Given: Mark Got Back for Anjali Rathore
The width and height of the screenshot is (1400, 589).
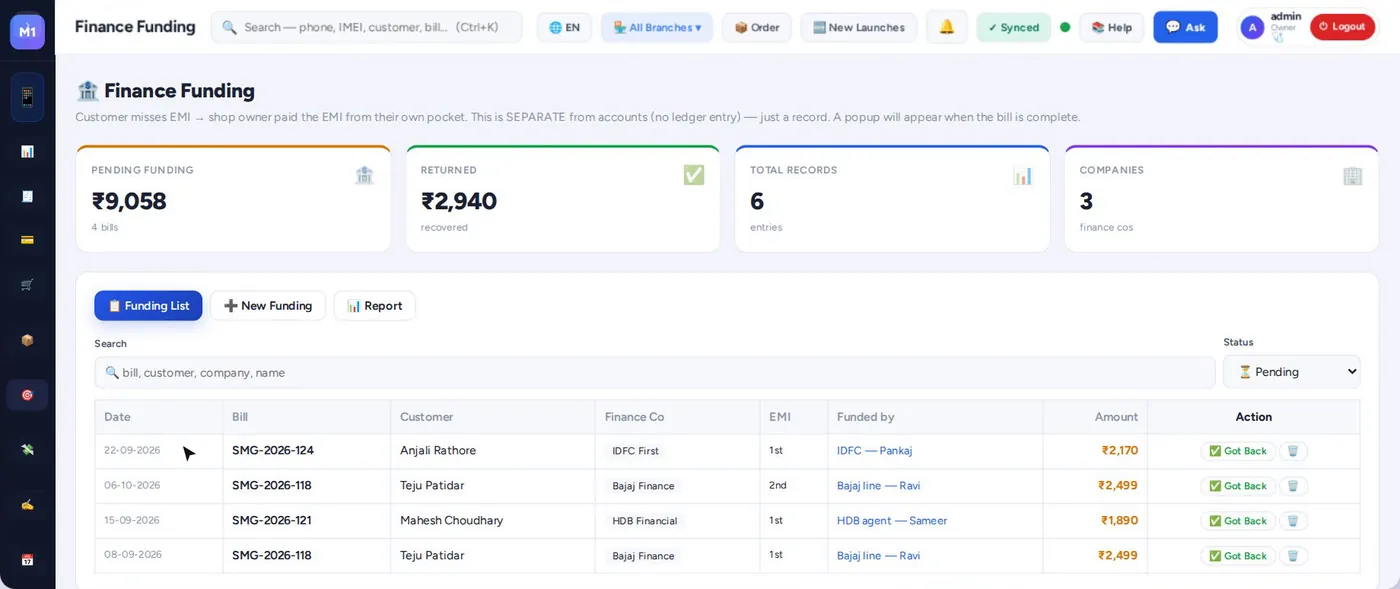Looking at the screenshot, I should (1238, 451).
